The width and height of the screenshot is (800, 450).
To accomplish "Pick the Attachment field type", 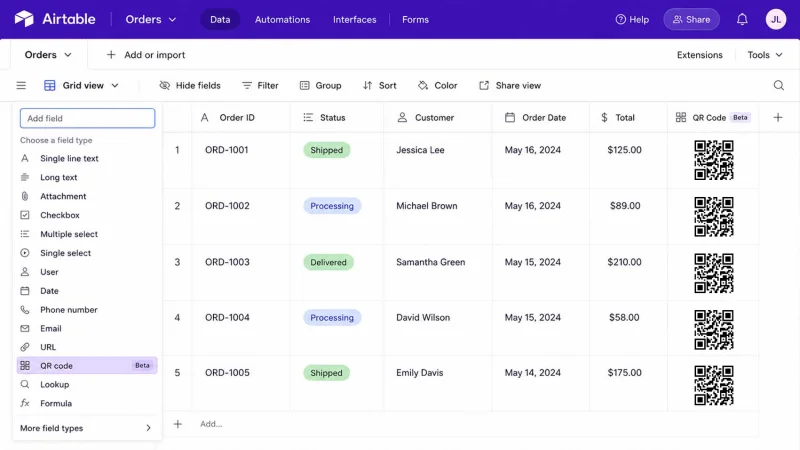I will [87, 196].
